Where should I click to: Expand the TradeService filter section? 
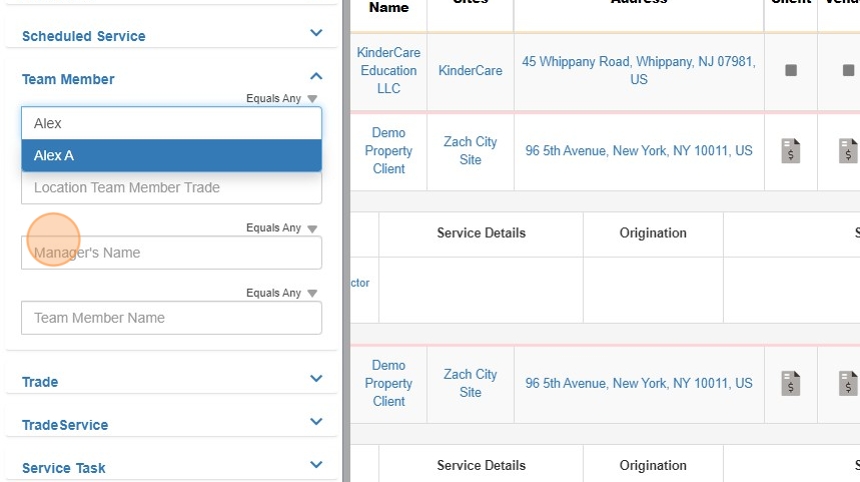[x=316, y=423]
